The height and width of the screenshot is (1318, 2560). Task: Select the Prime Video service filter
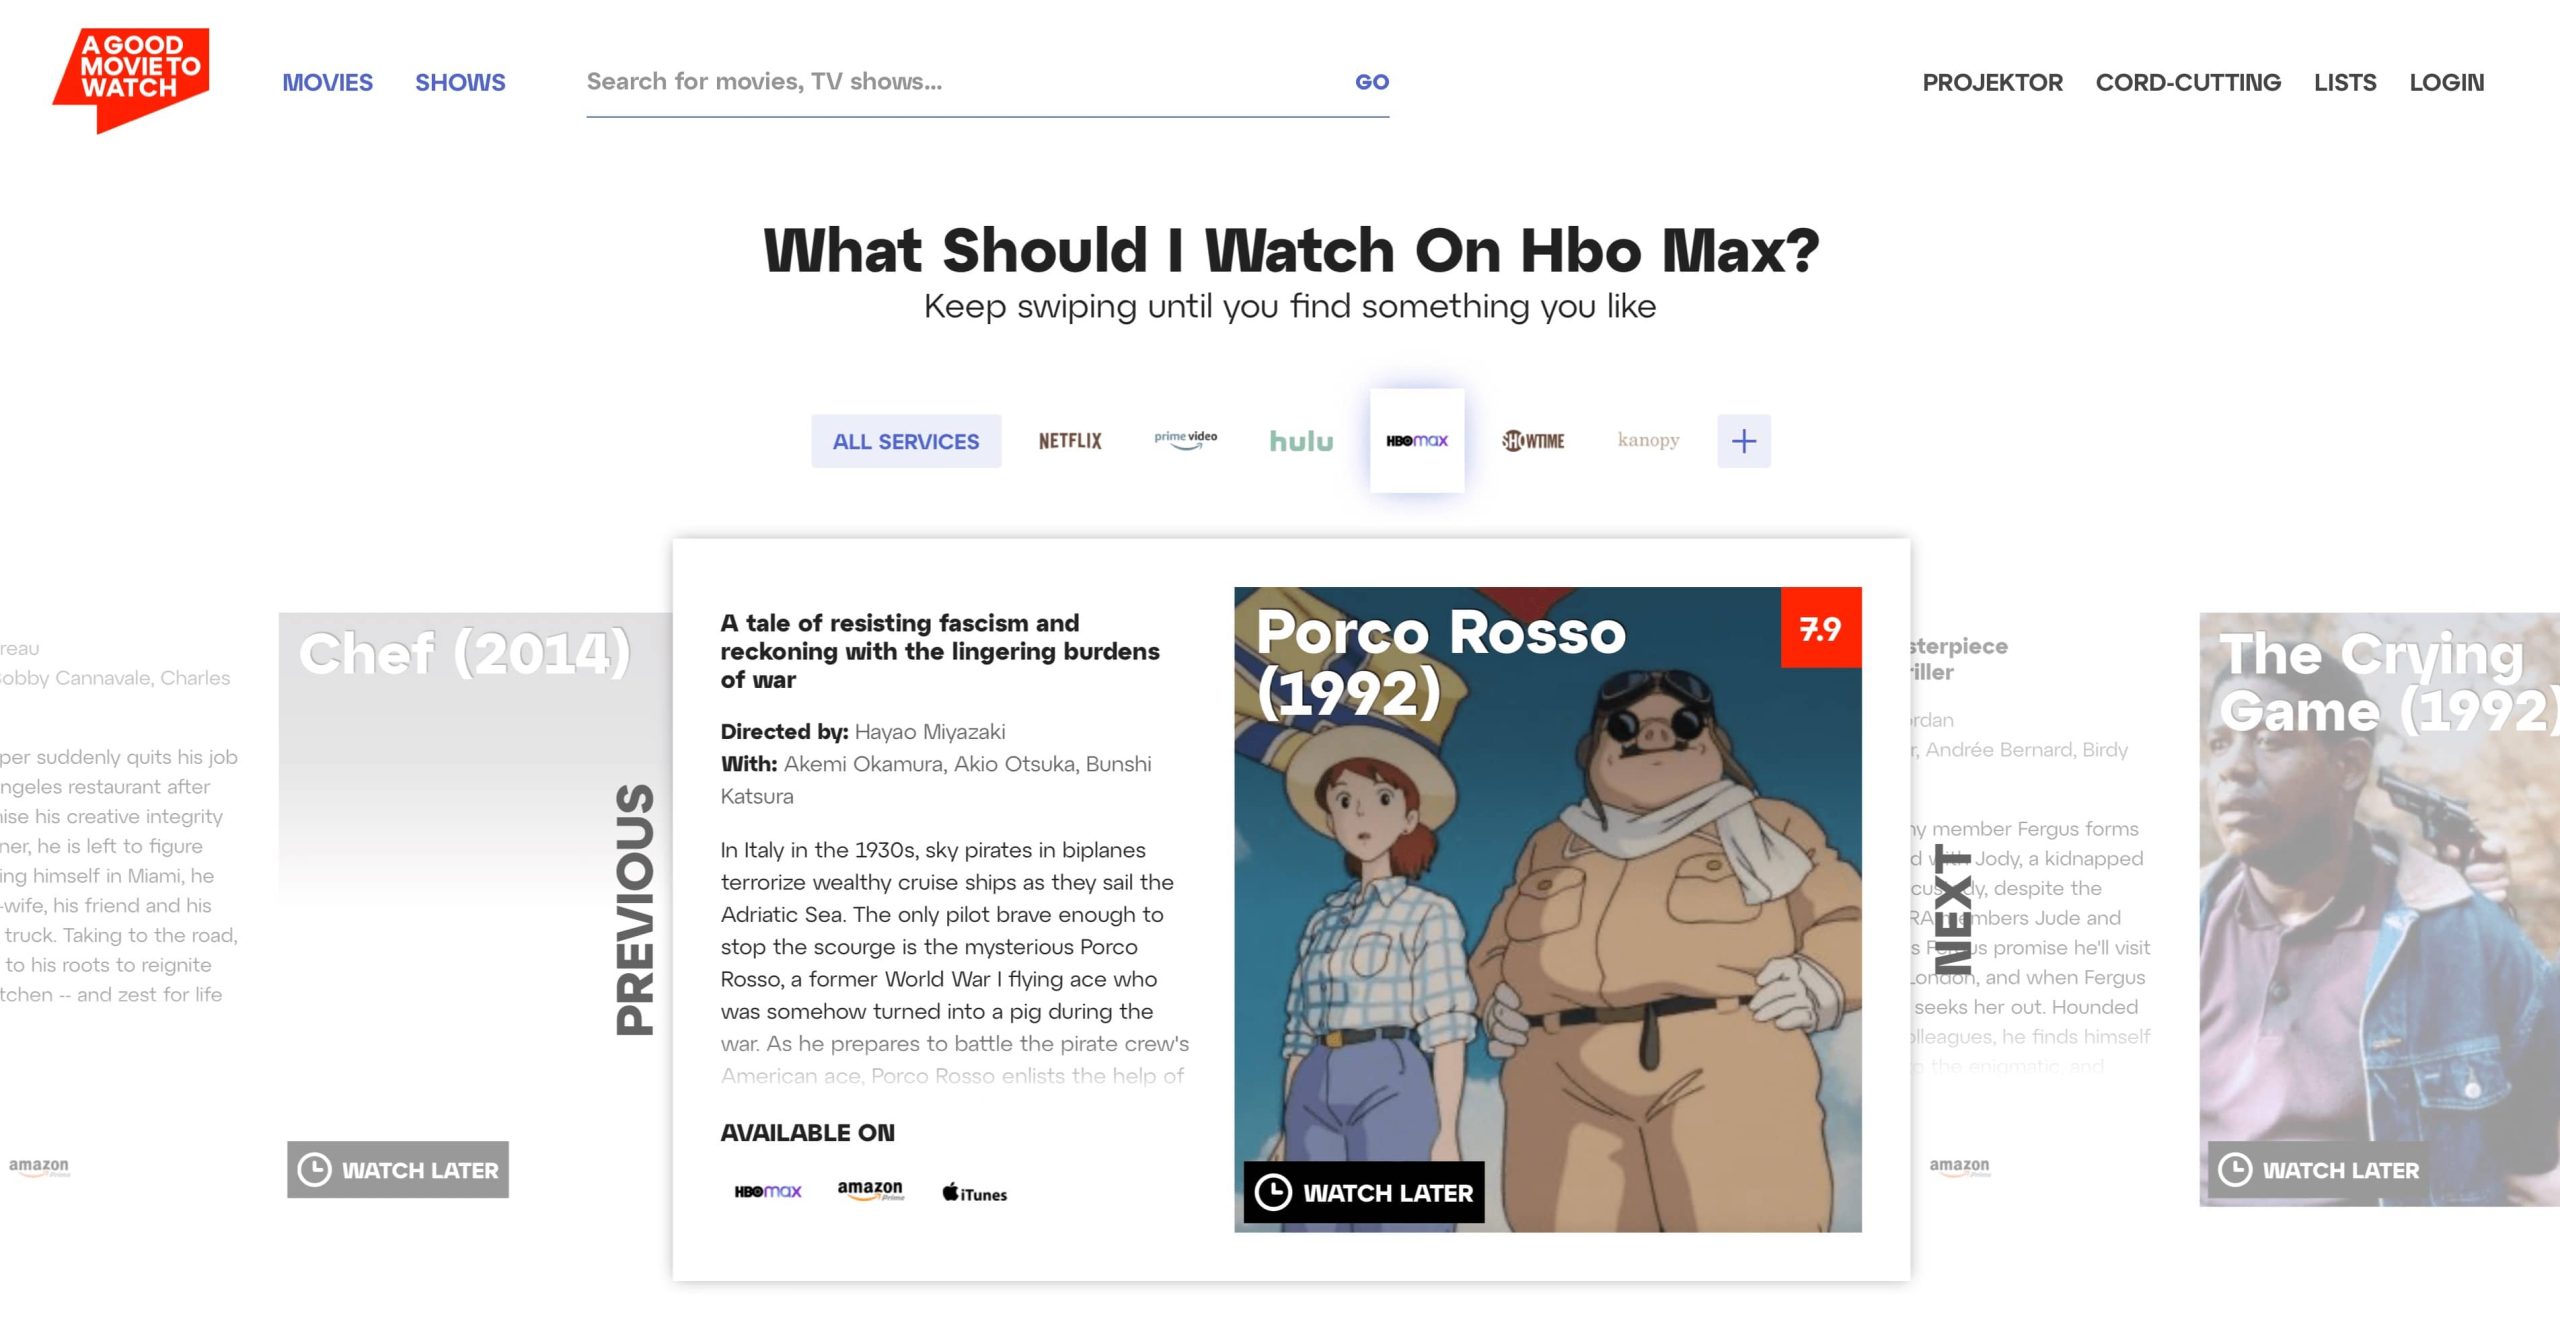[1185, 440]
